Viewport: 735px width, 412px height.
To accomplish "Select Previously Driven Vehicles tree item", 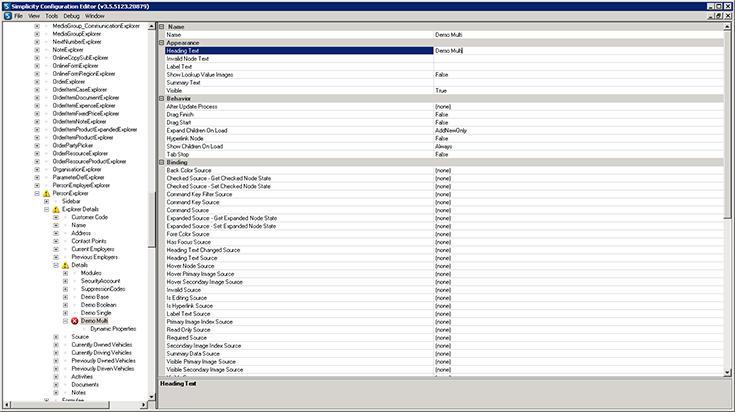I will [103, 369].
